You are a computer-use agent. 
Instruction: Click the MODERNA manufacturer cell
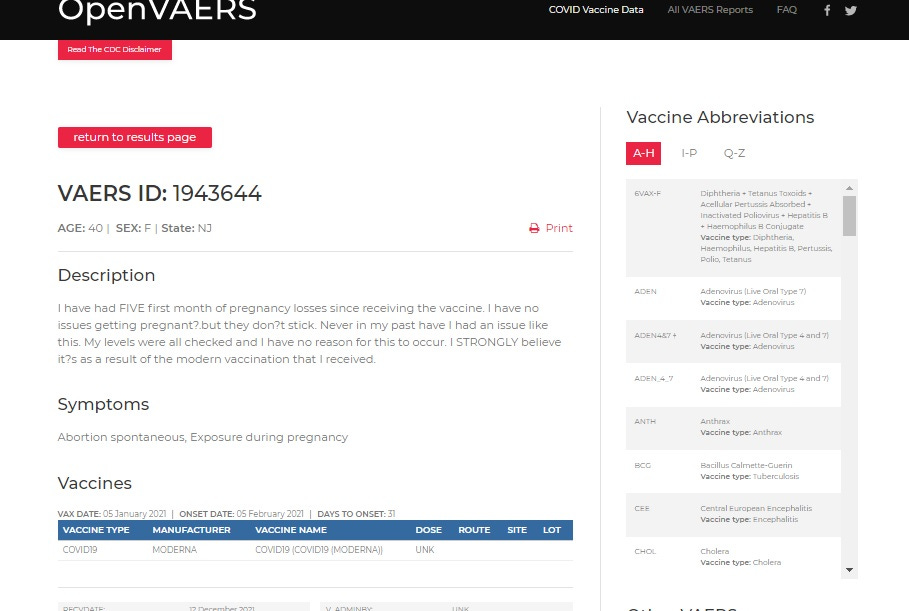point(174,550)
